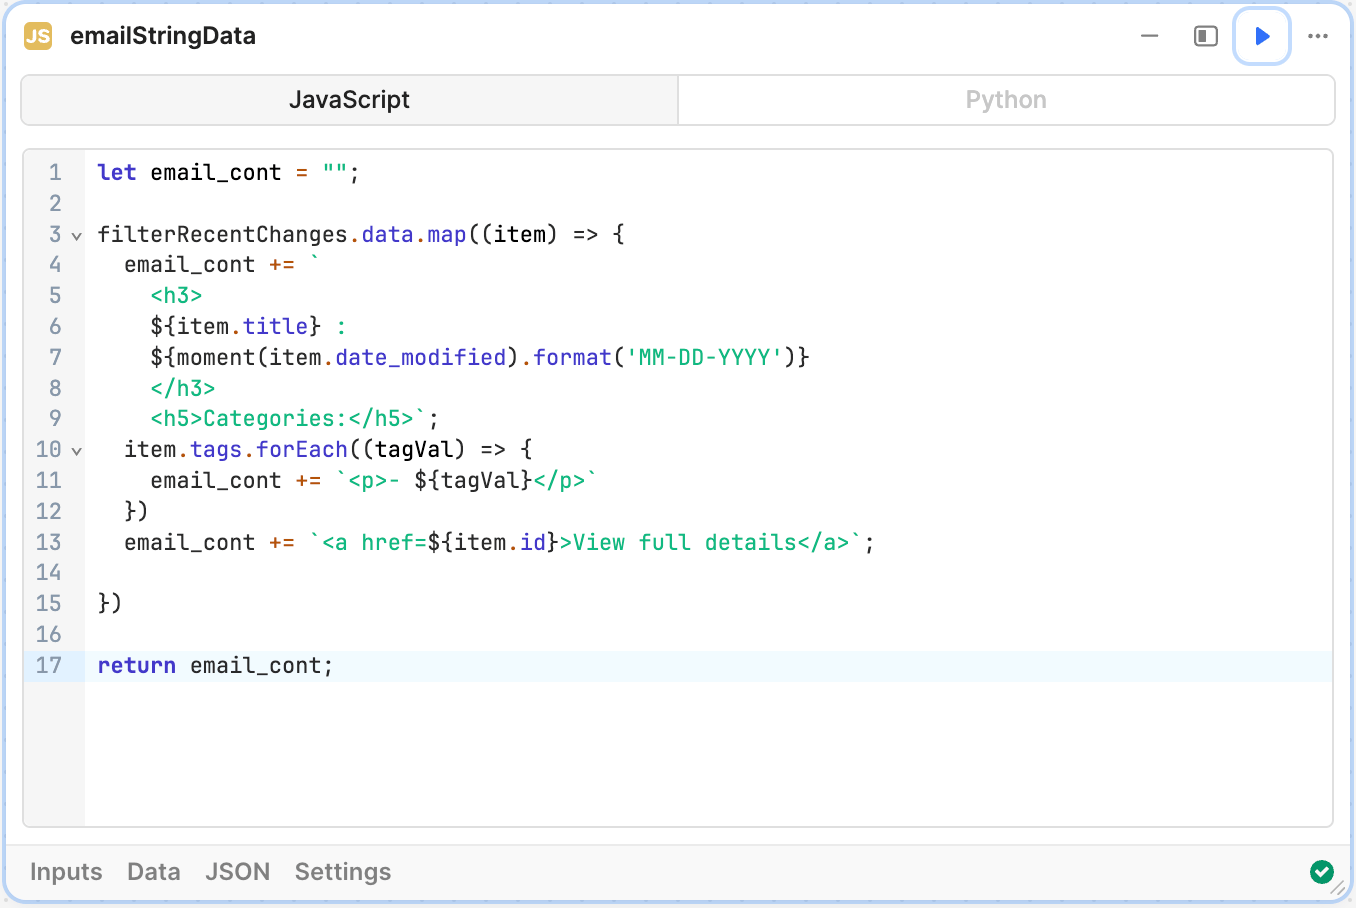Viewport: 1356px width, 908px height.
Task: Switch to the Python tab
Action: pyautogui.click(x=1006, y=100)
